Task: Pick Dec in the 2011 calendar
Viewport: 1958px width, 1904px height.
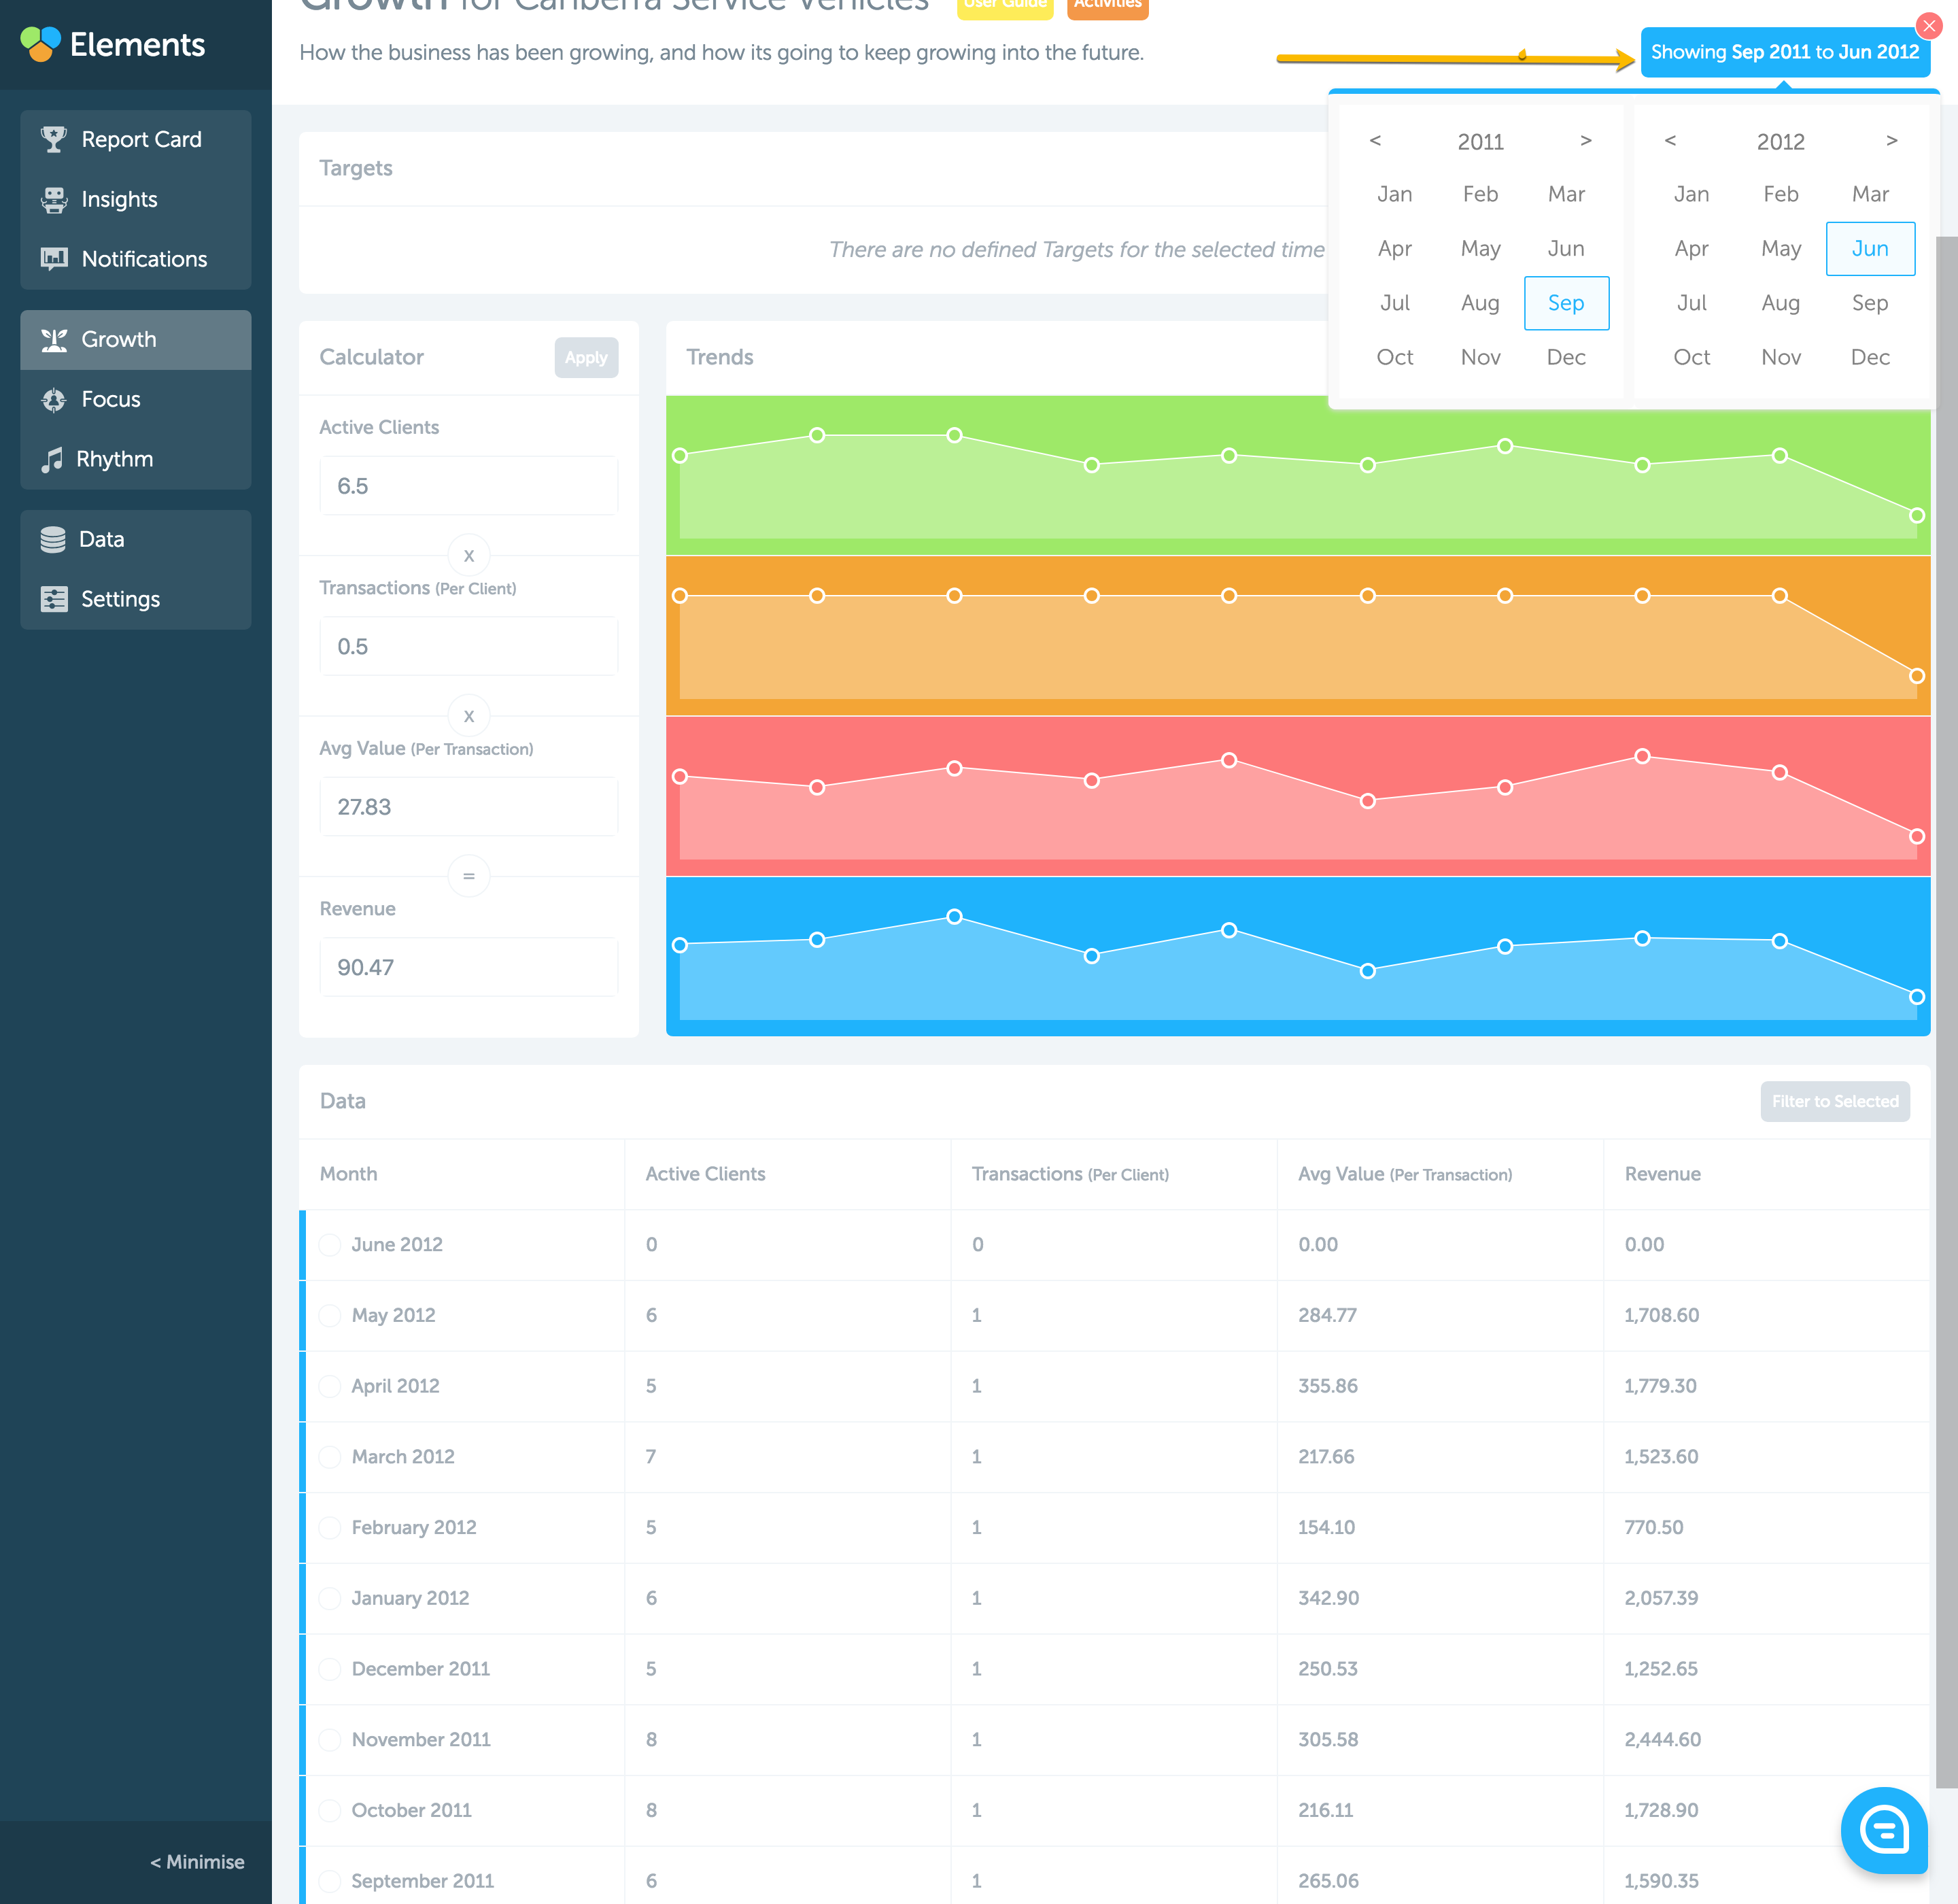Action: [x=1565, y=357]
